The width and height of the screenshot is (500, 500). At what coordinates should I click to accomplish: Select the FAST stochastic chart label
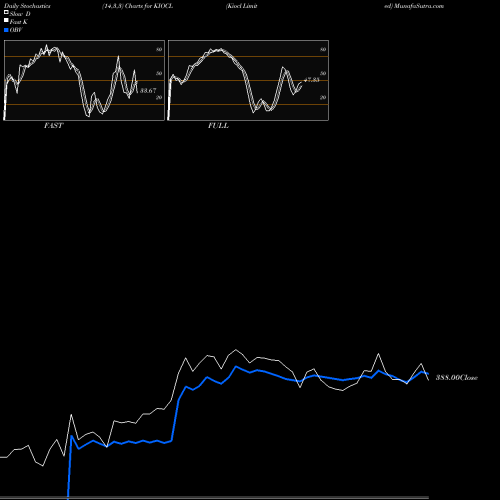click(x=53, y=126)
